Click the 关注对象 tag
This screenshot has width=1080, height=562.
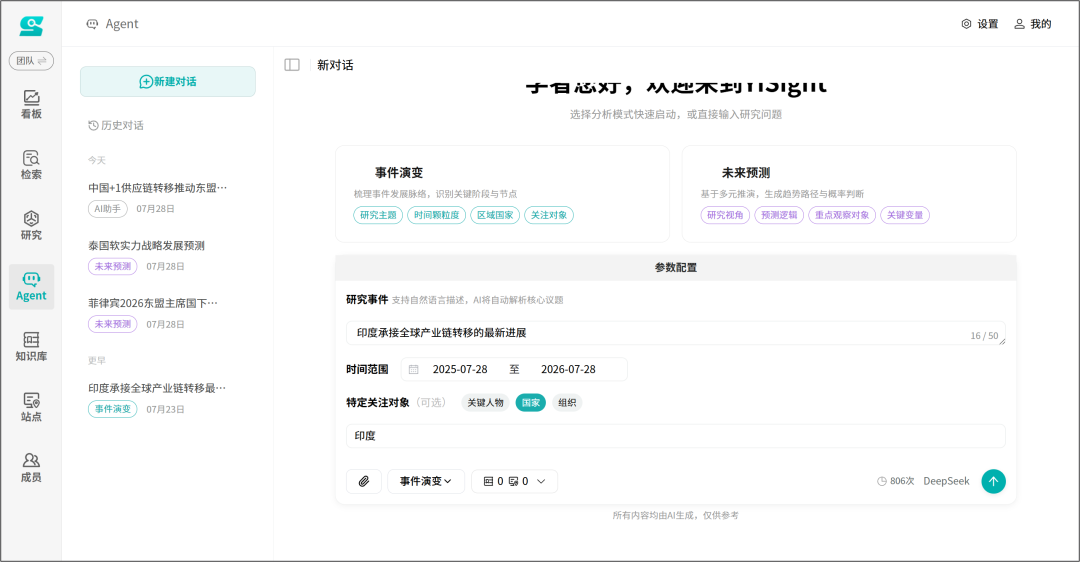tap(549, 215)
